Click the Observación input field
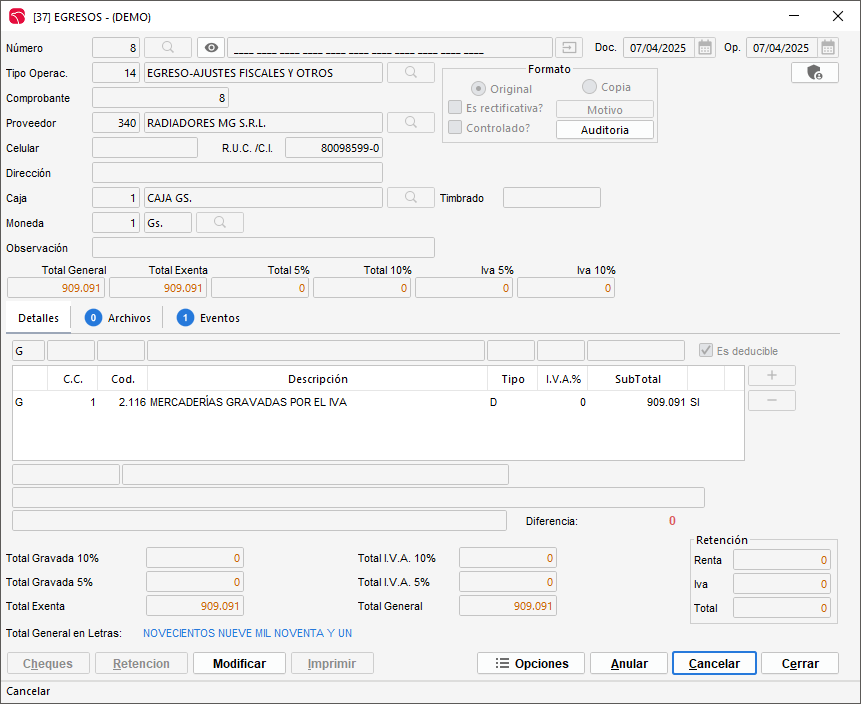Viewport: 861px width, 704px height. point(263,248)
